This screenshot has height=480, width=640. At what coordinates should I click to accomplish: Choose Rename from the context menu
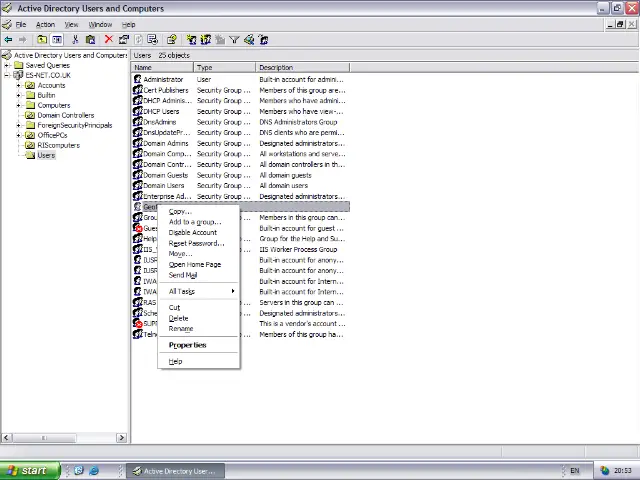click(x=199, y=329)
